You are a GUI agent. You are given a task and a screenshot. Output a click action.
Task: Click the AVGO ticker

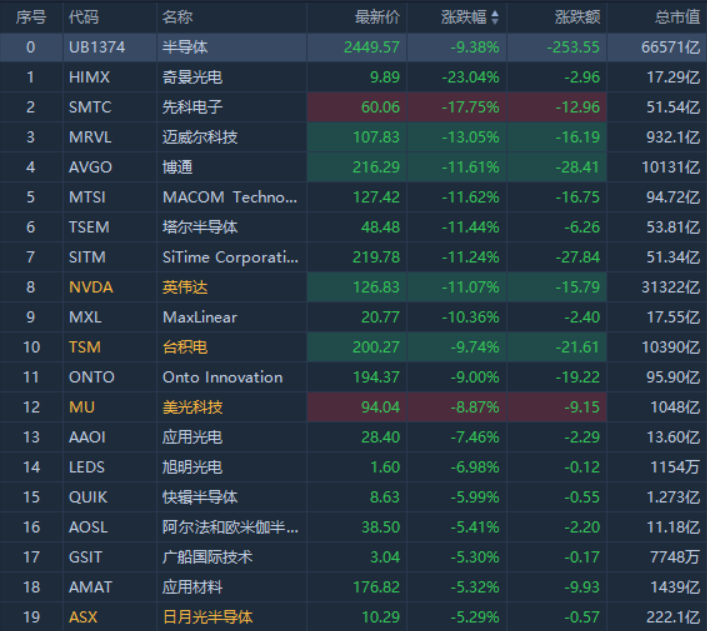(90, 167)
